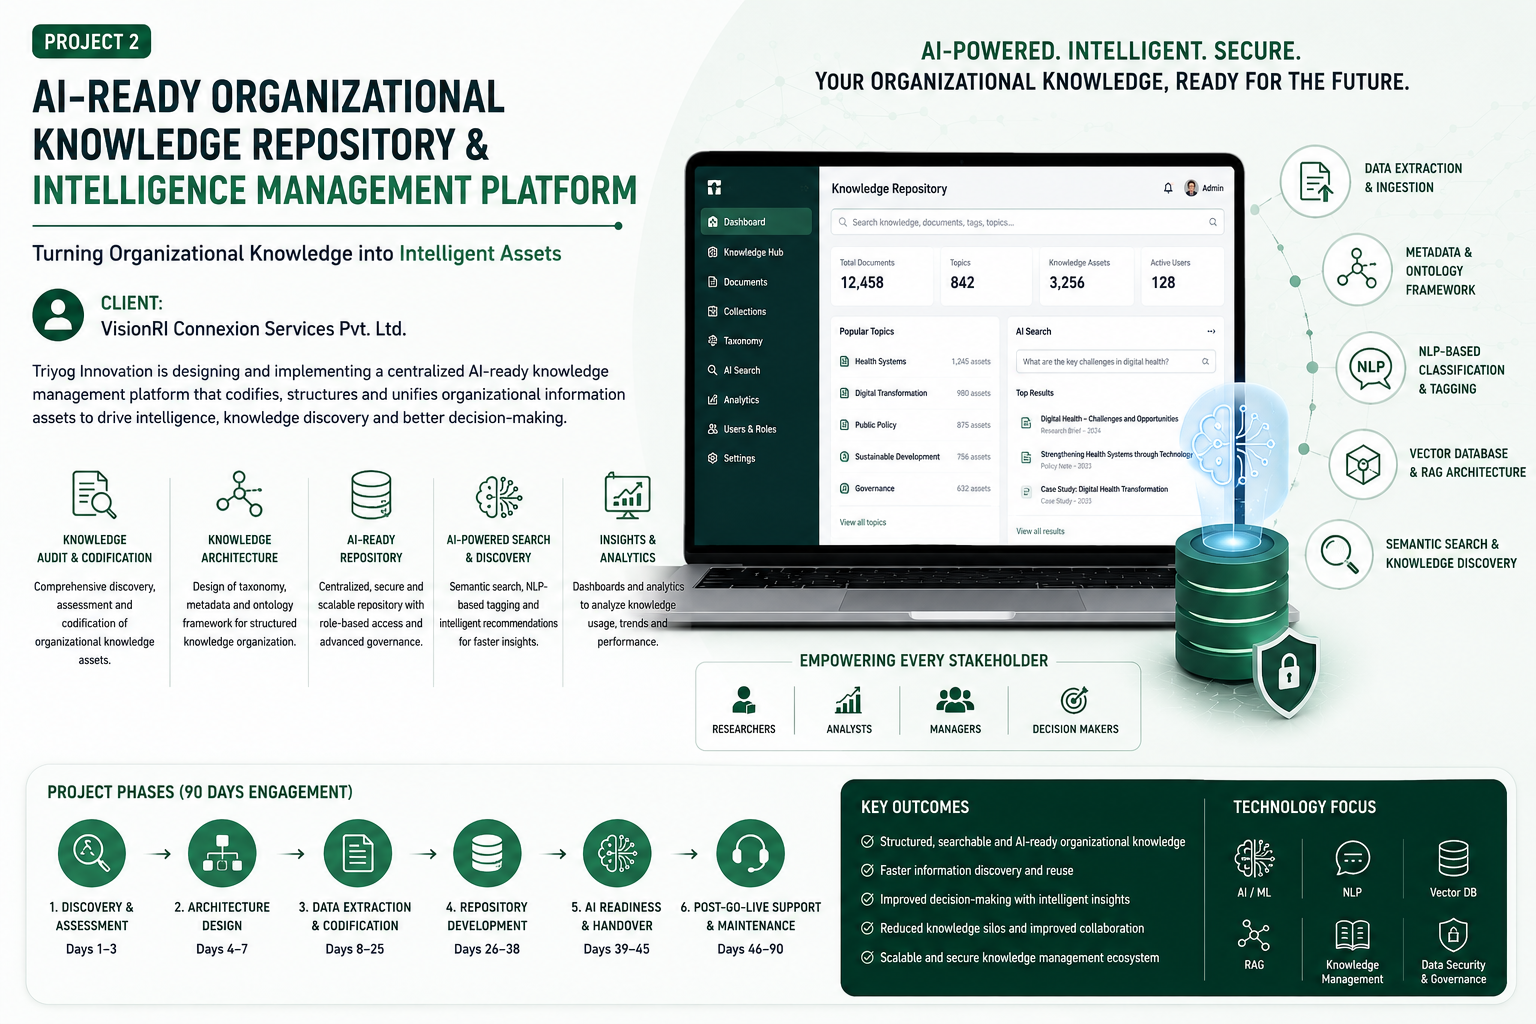Open the Admin profile avatar
This screenshot has width=1536, height=1024.
[1191, 187]
